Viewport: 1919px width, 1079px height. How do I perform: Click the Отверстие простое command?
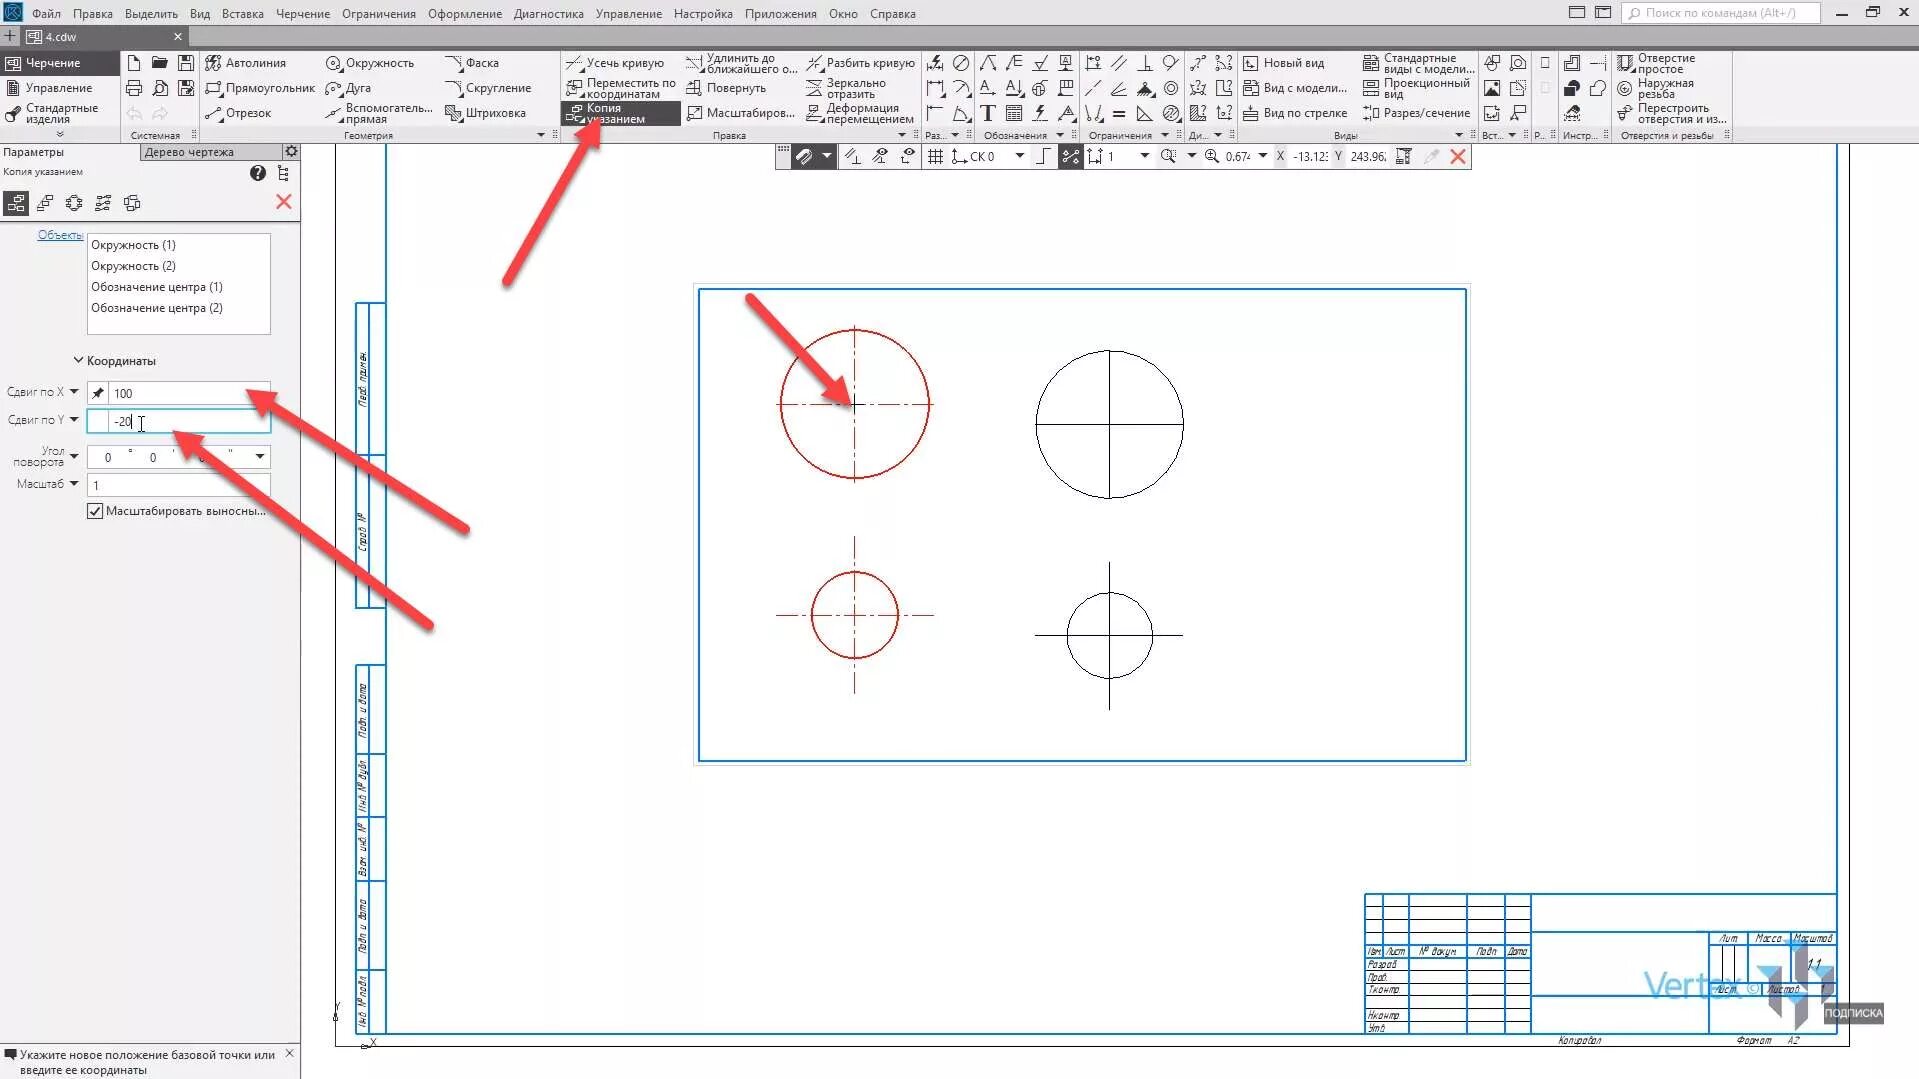click(1656, 63)
